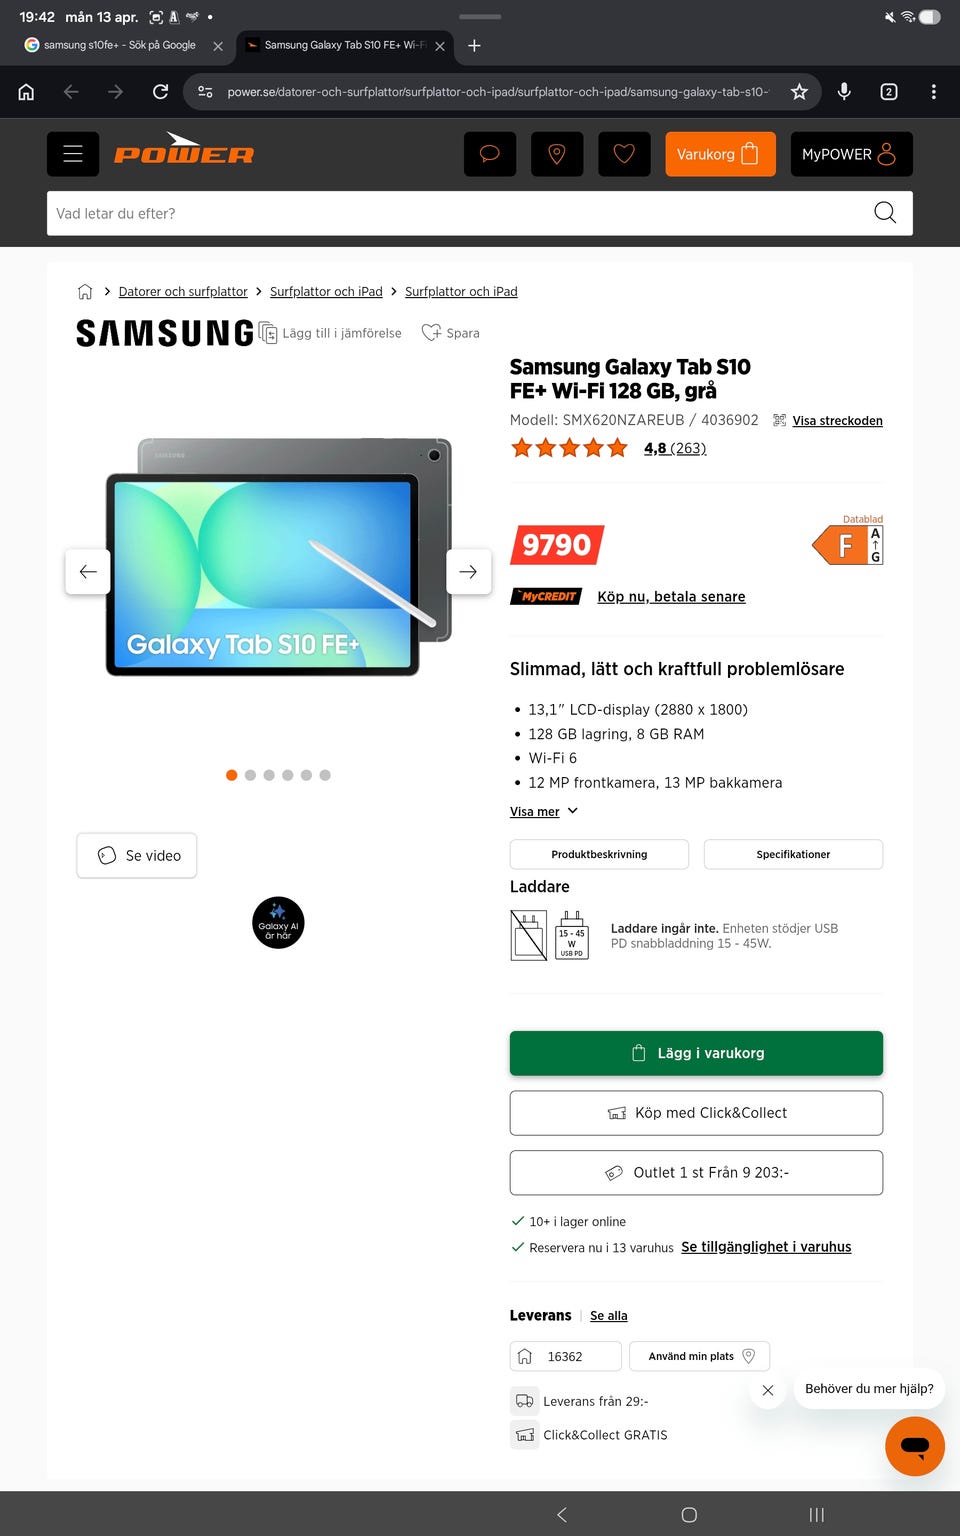Screen dimensions: 960x1536
Task: Switch to the samsung s10fe+ Google tab
Action: point(120,45)
